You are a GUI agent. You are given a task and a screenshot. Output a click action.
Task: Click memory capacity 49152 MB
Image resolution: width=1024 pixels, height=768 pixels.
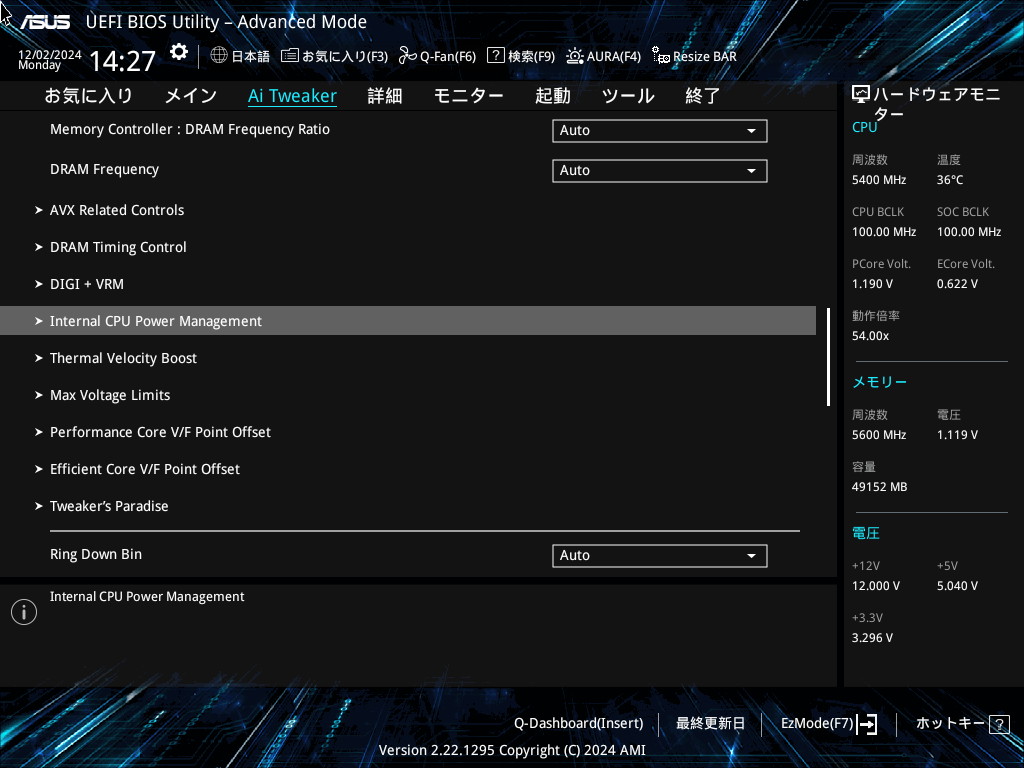coord(879,487)
